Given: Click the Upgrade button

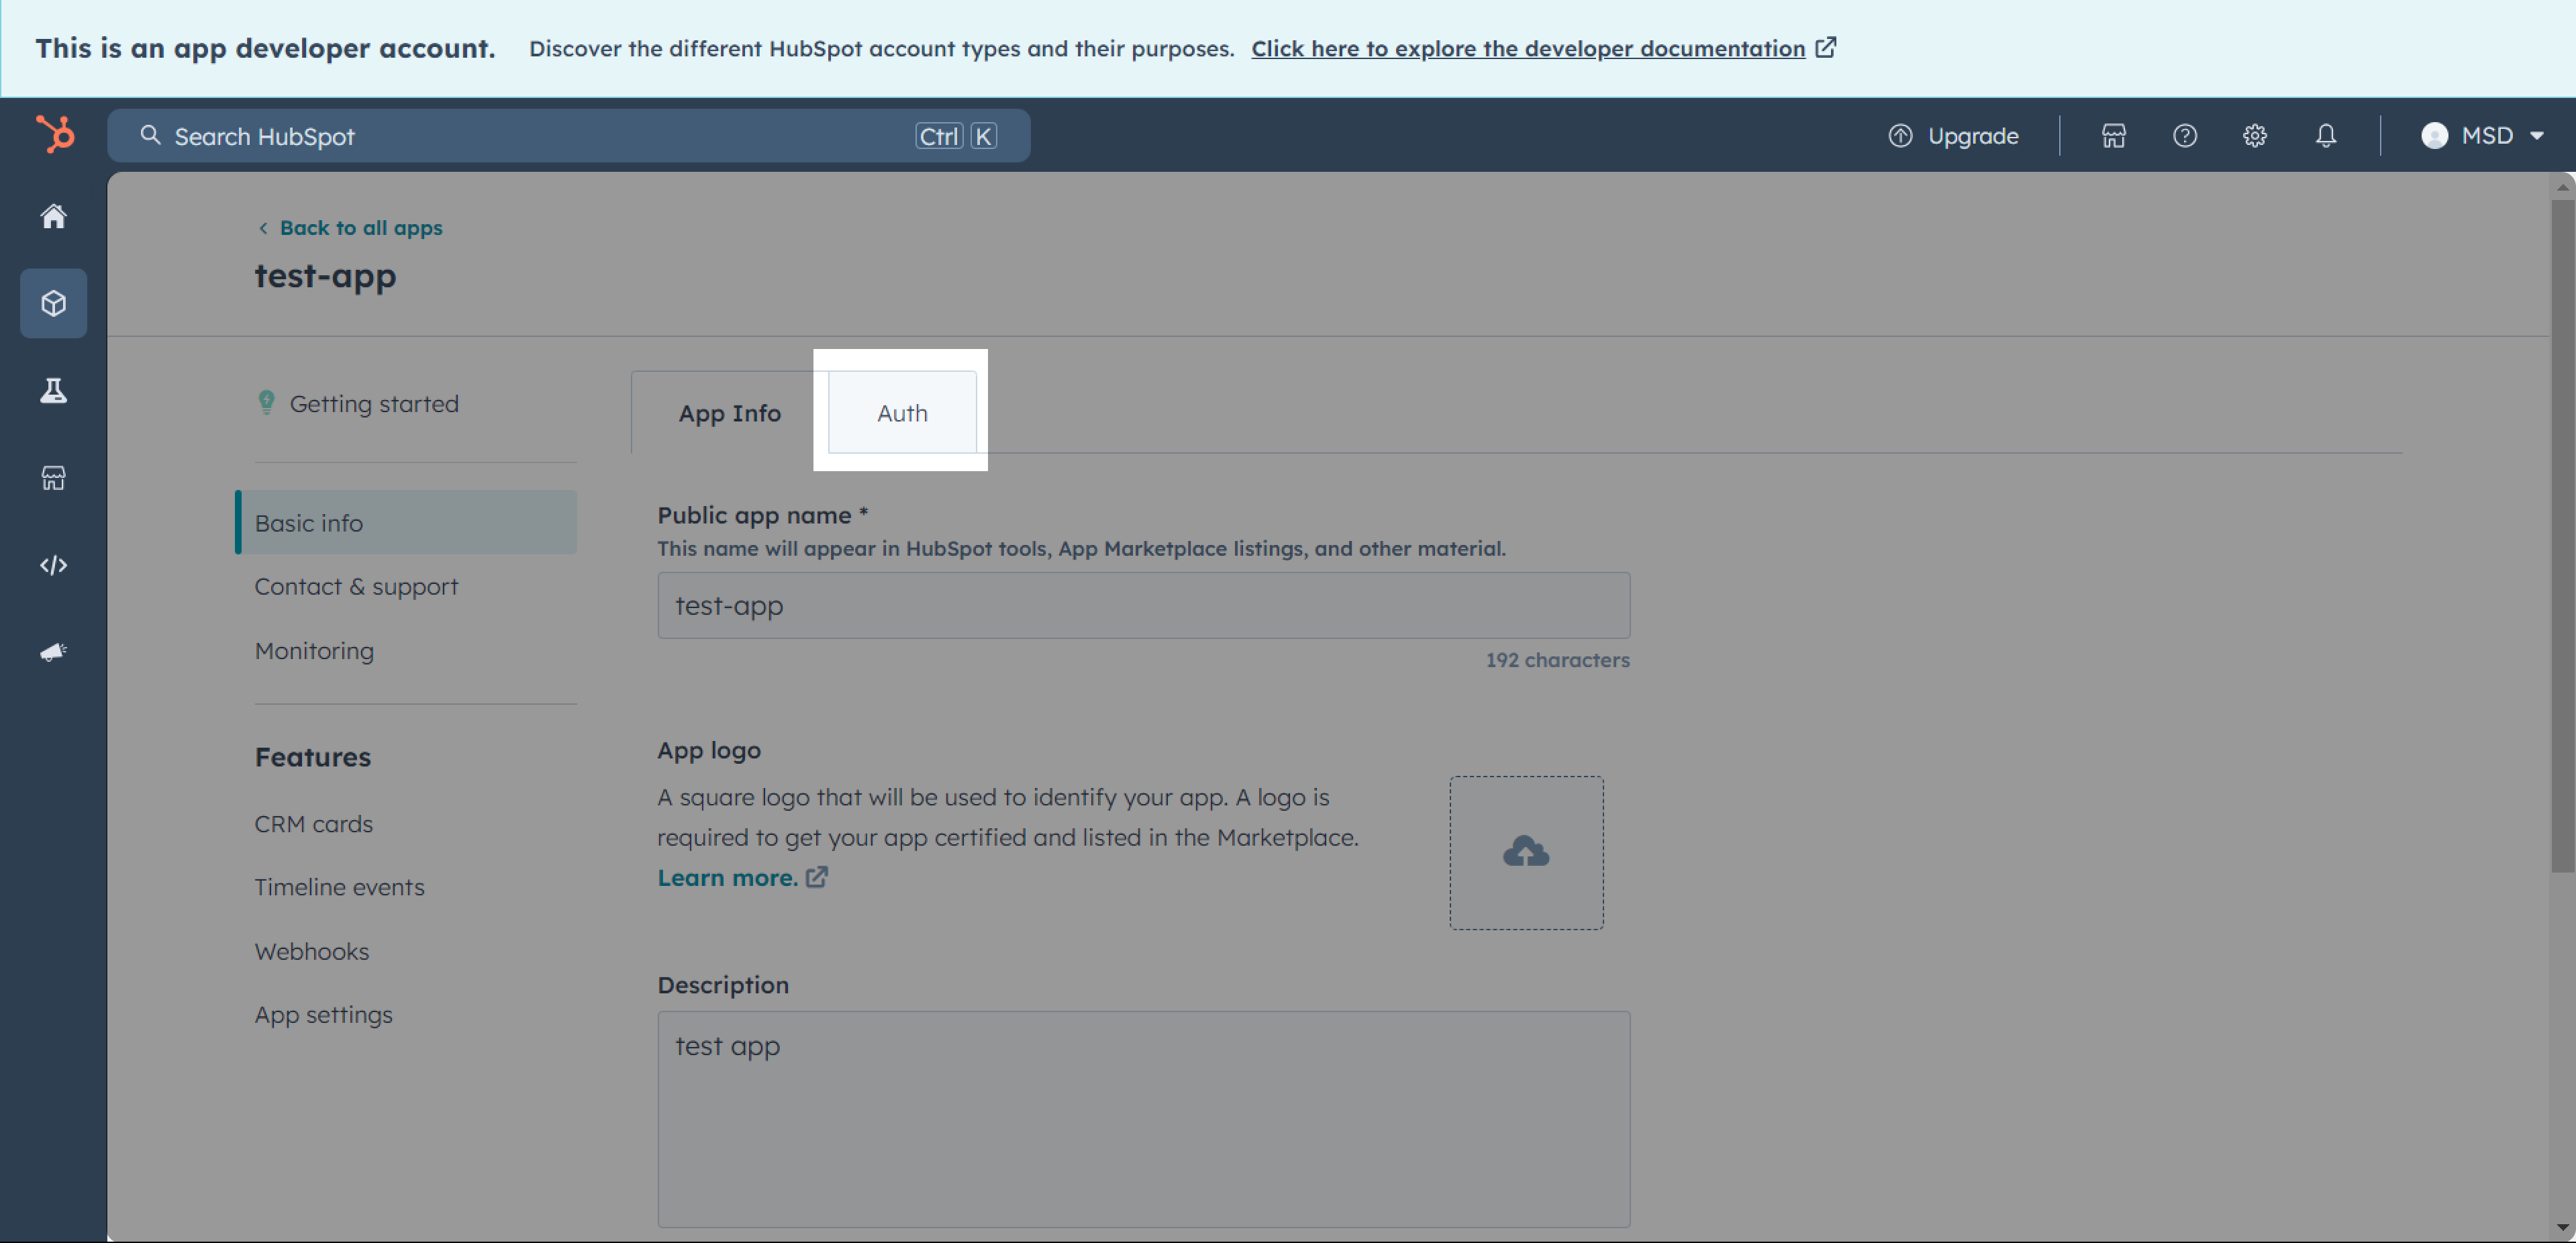Looking at the screenshot, I should pos(1953,136).
